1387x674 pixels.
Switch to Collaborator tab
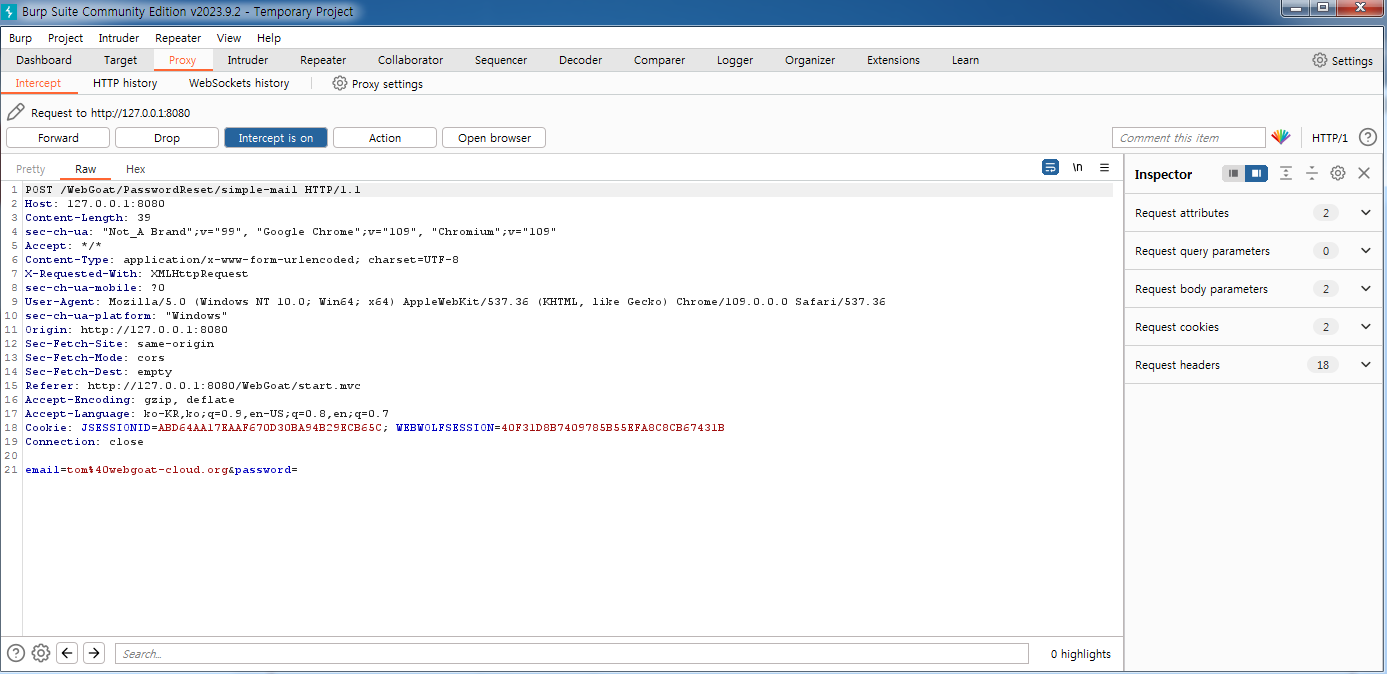pos(410,60)
